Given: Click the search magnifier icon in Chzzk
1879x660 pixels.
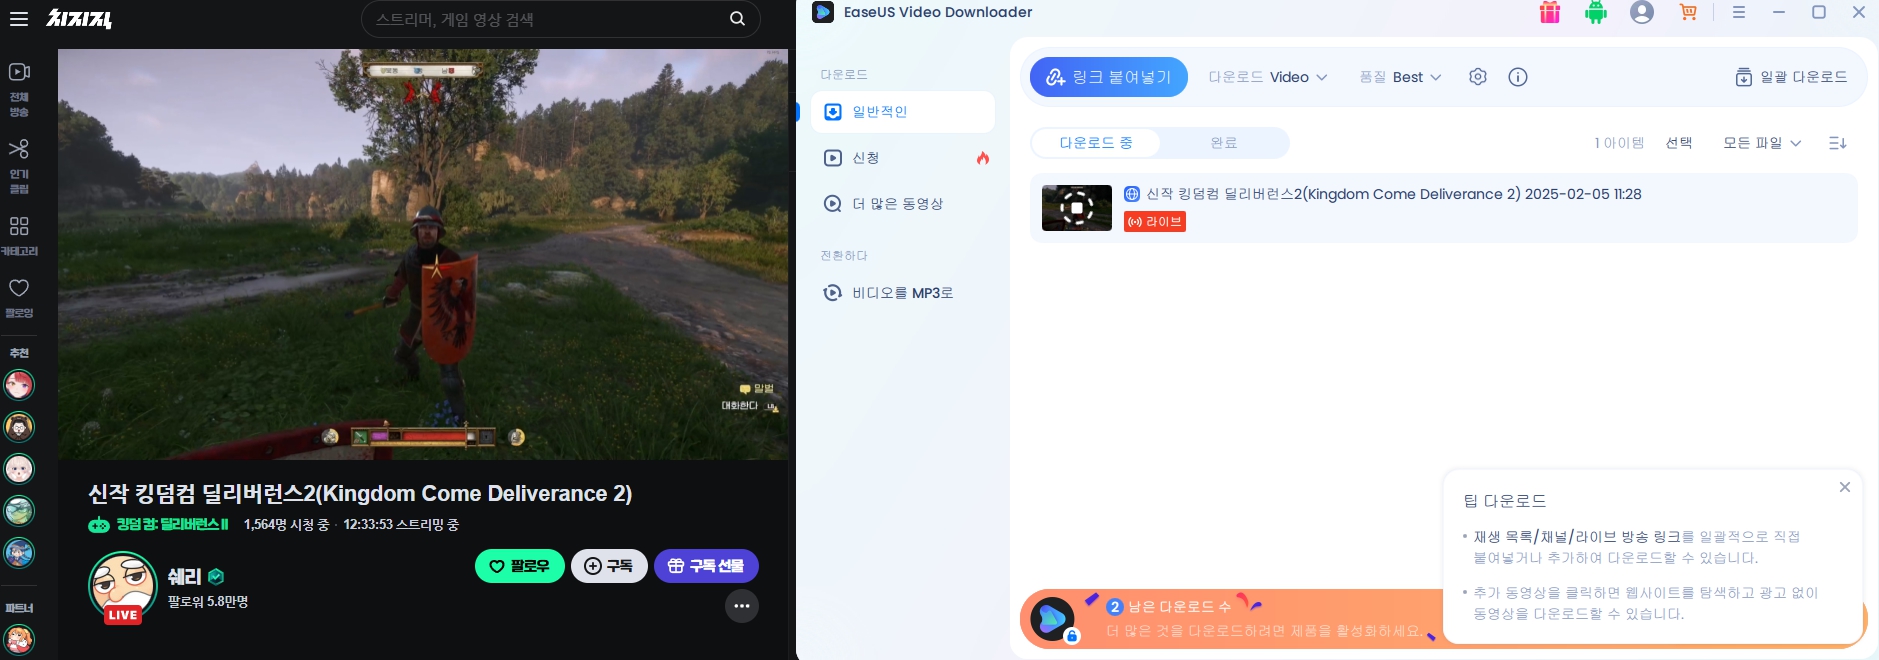Looking at the screenshot, I should 737,19.
